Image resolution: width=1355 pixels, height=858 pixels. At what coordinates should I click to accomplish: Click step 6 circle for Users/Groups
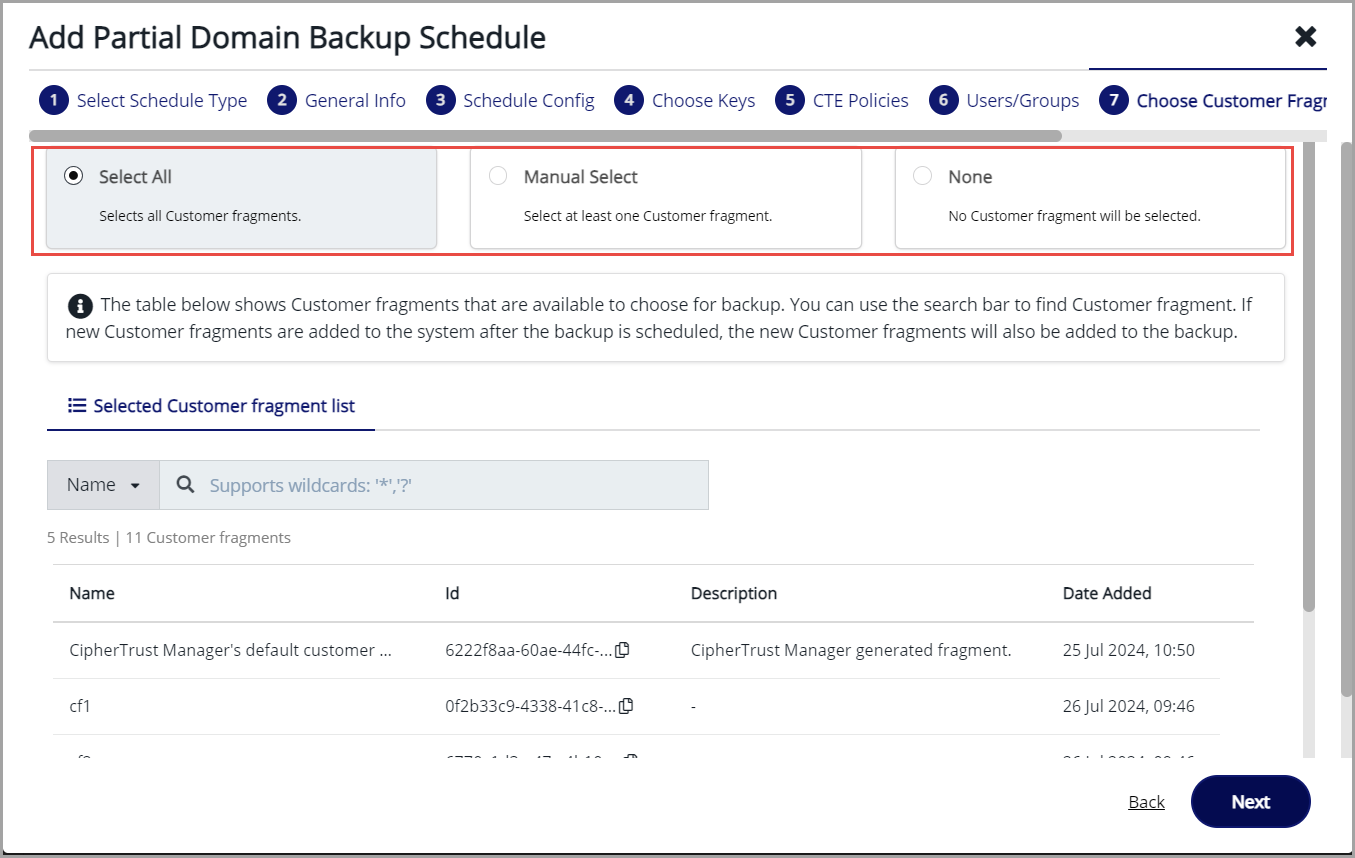click(x=943, y=101)
